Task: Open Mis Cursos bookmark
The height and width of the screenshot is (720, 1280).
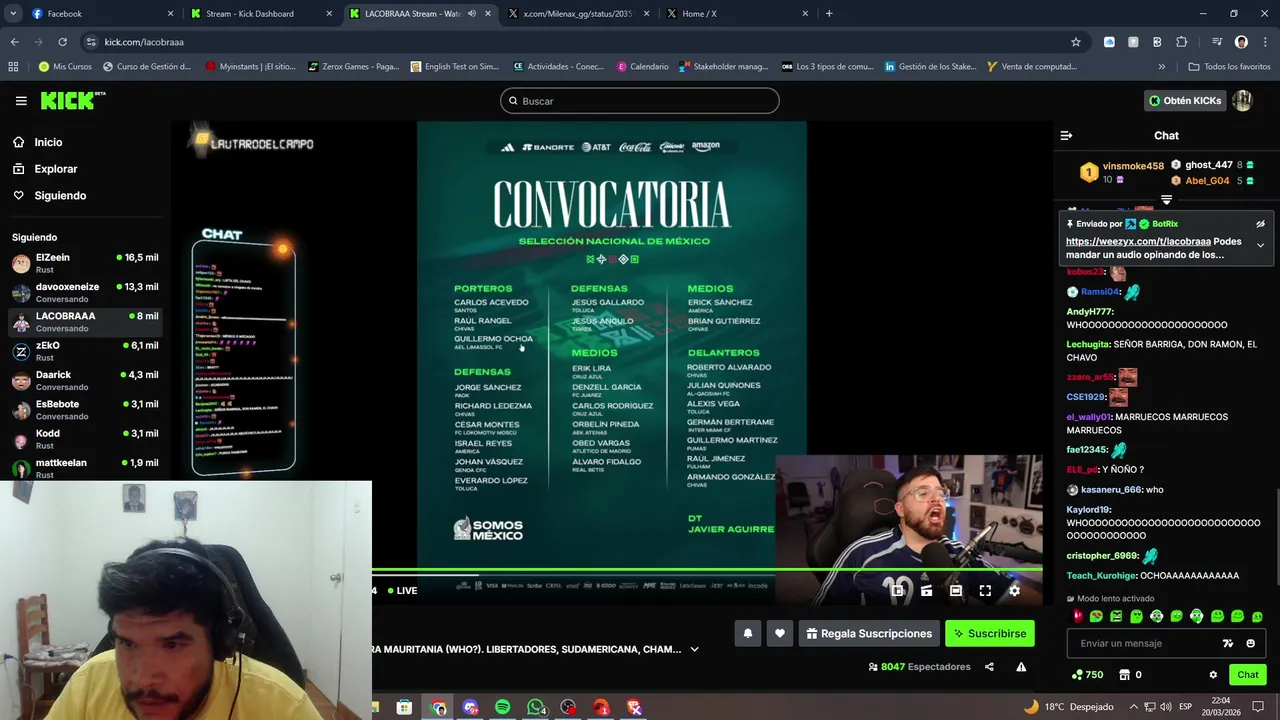Action: click(x=65, y=67)
